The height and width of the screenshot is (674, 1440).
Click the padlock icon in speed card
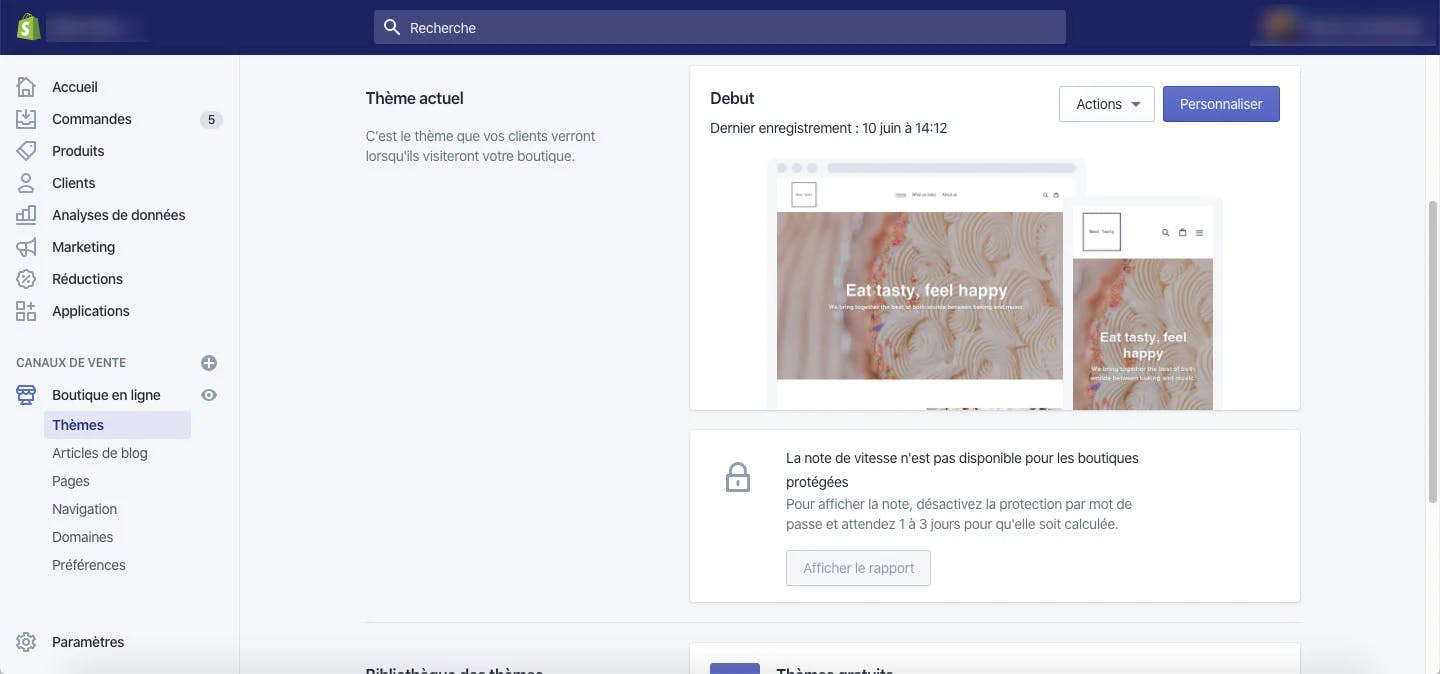tap(738, 477)
